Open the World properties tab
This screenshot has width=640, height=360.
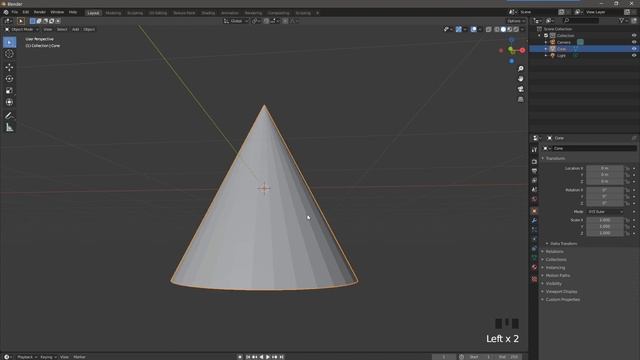click(534, 199)
